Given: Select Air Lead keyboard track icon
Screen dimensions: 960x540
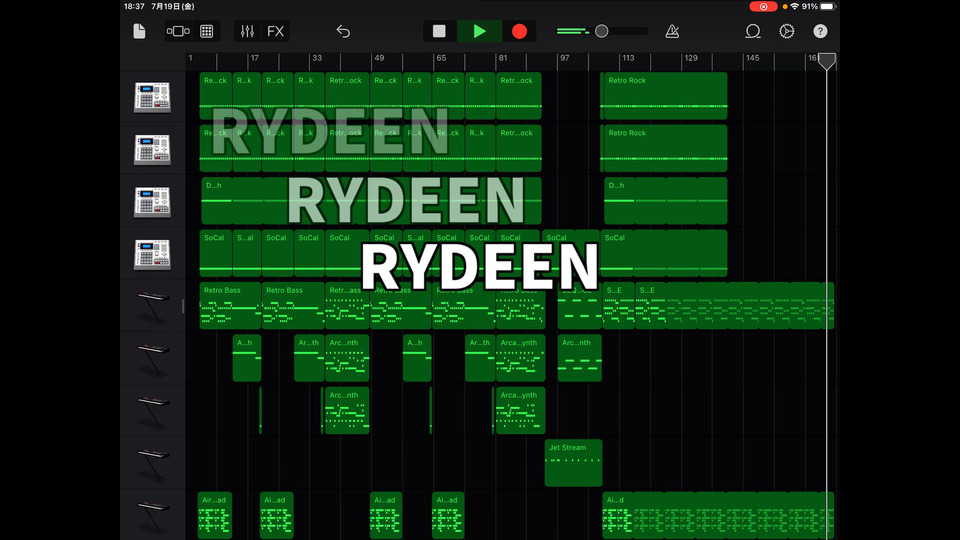Looking at the screenshot, I should click(152, 516).
